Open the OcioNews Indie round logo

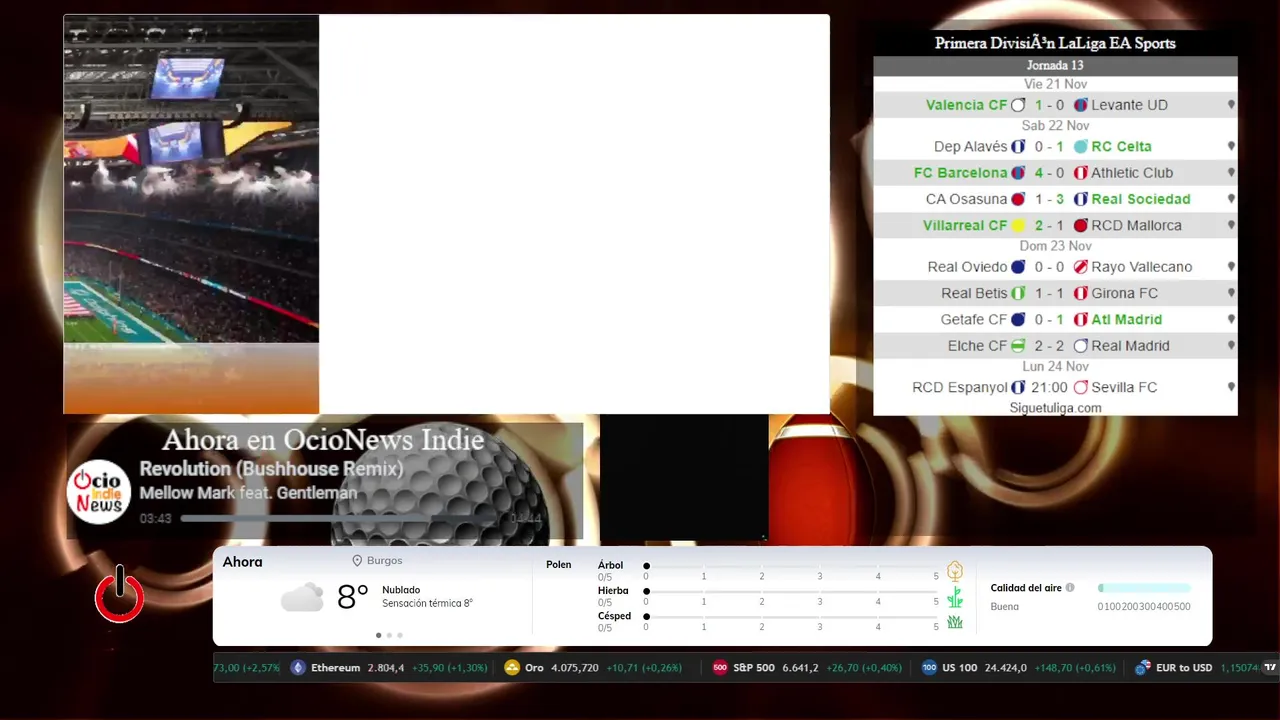click(99, 491)
